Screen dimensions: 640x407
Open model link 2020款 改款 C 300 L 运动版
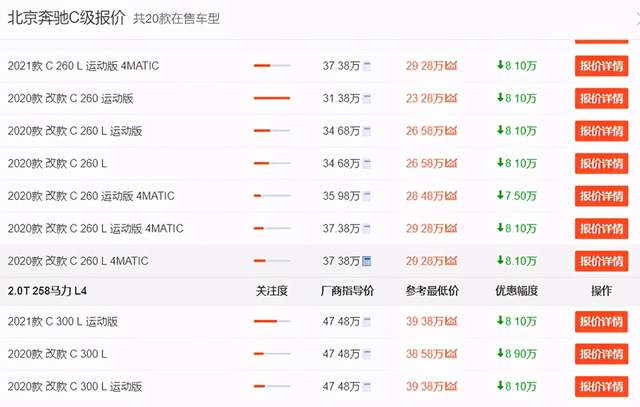[75, 387]
